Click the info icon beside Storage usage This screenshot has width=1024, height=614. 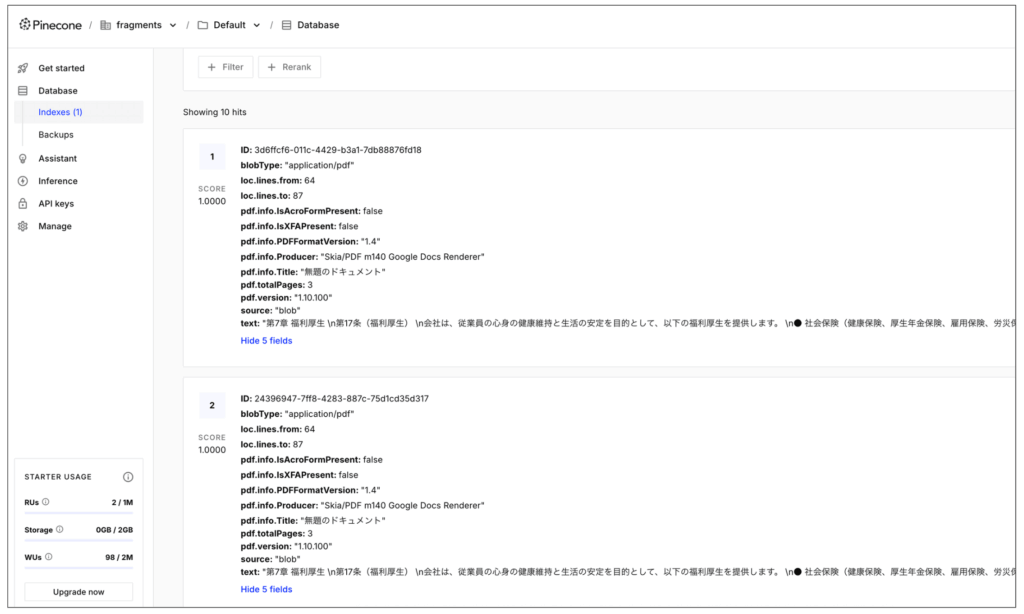pyautogui.click(x=61, y=529)
